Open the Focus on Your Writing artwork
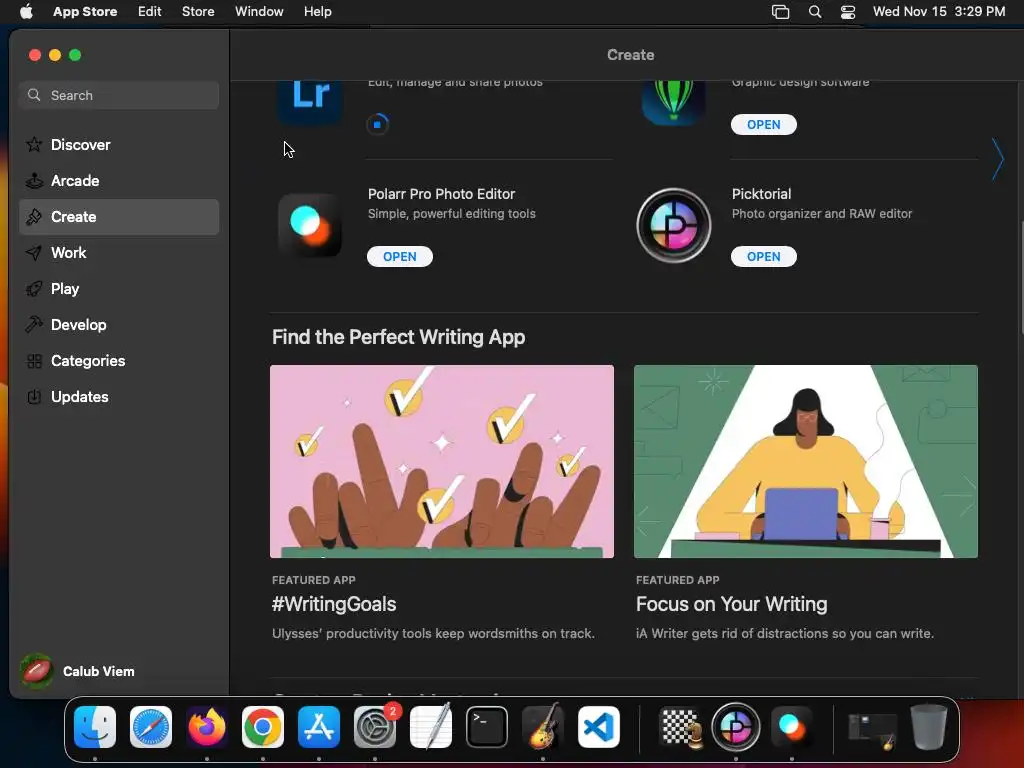Screen dimensions: 1024x768 pos(805,462)
